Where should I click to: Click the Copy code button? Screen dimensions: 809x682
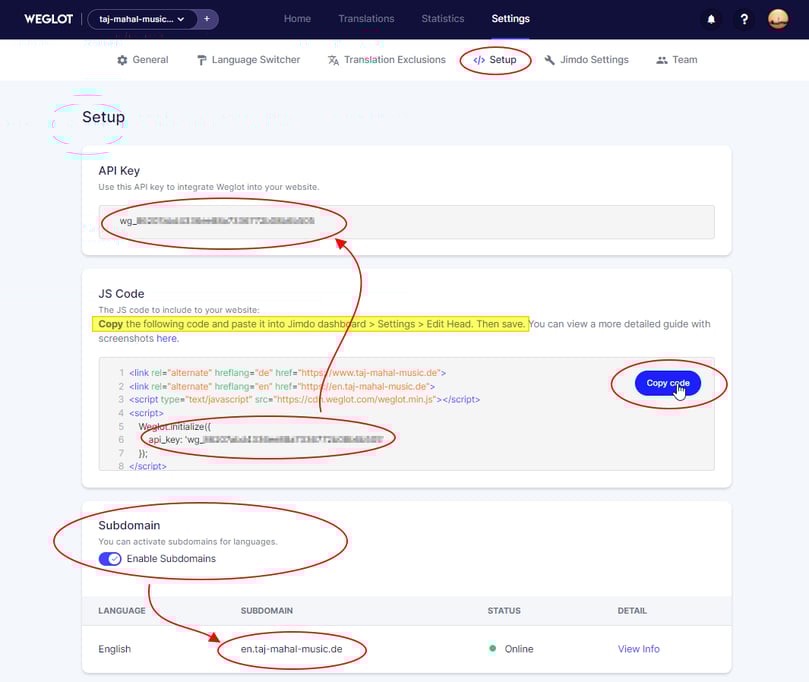coord(668,383)
